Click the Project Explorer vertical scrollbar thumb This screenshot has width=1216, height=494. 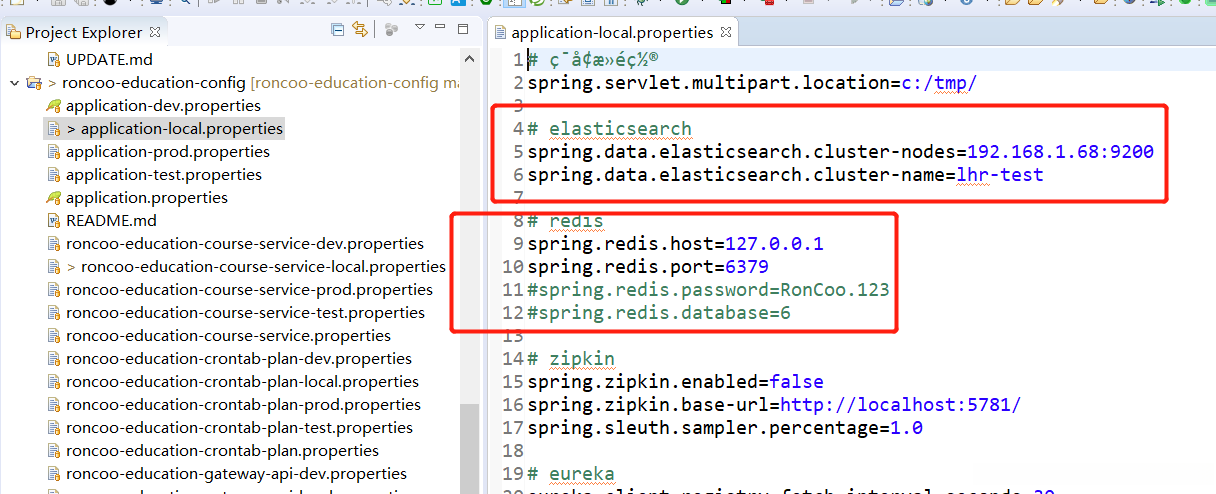coord(469,448)
